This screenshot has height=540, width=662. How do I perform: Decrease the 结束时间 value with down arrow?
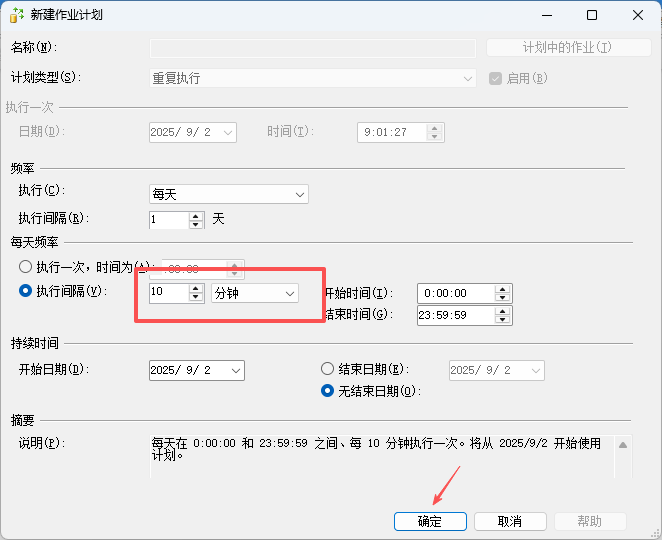pyautogui.click(x=503, y=320)
